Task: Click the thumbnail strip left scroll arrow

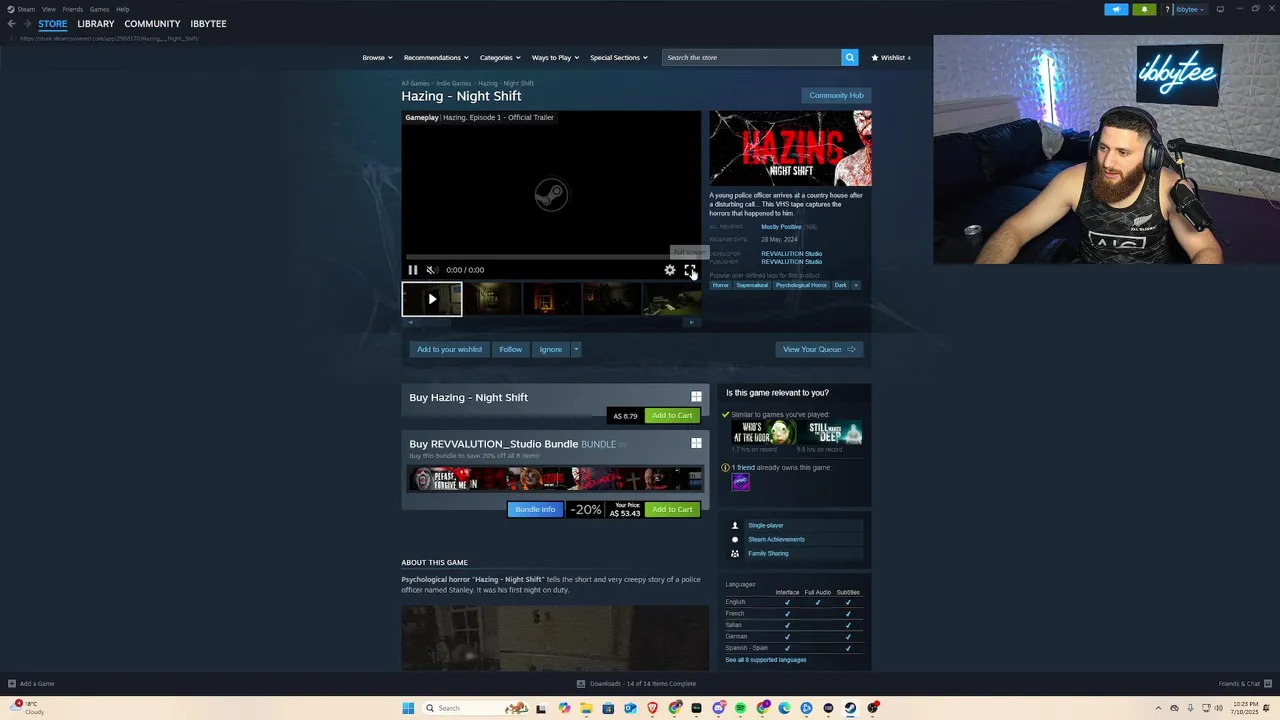Action: [410, 322]
